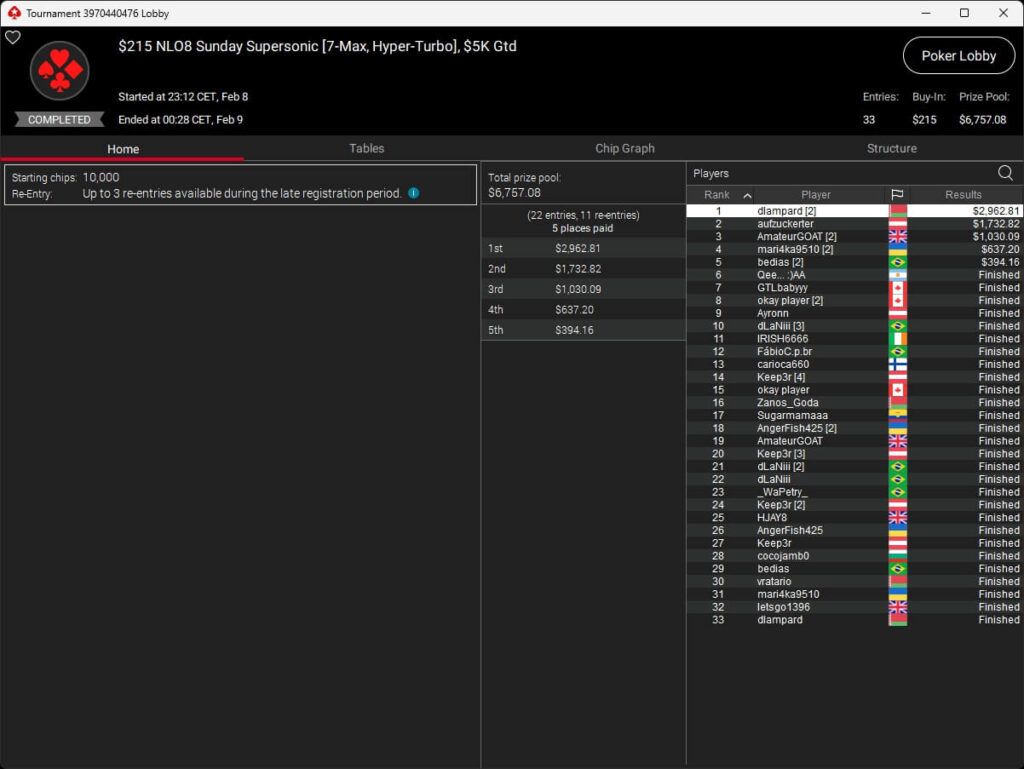Sort players by the Player column header
The height and width of the screenshot is (769, 1024).
tap(815, 195)
